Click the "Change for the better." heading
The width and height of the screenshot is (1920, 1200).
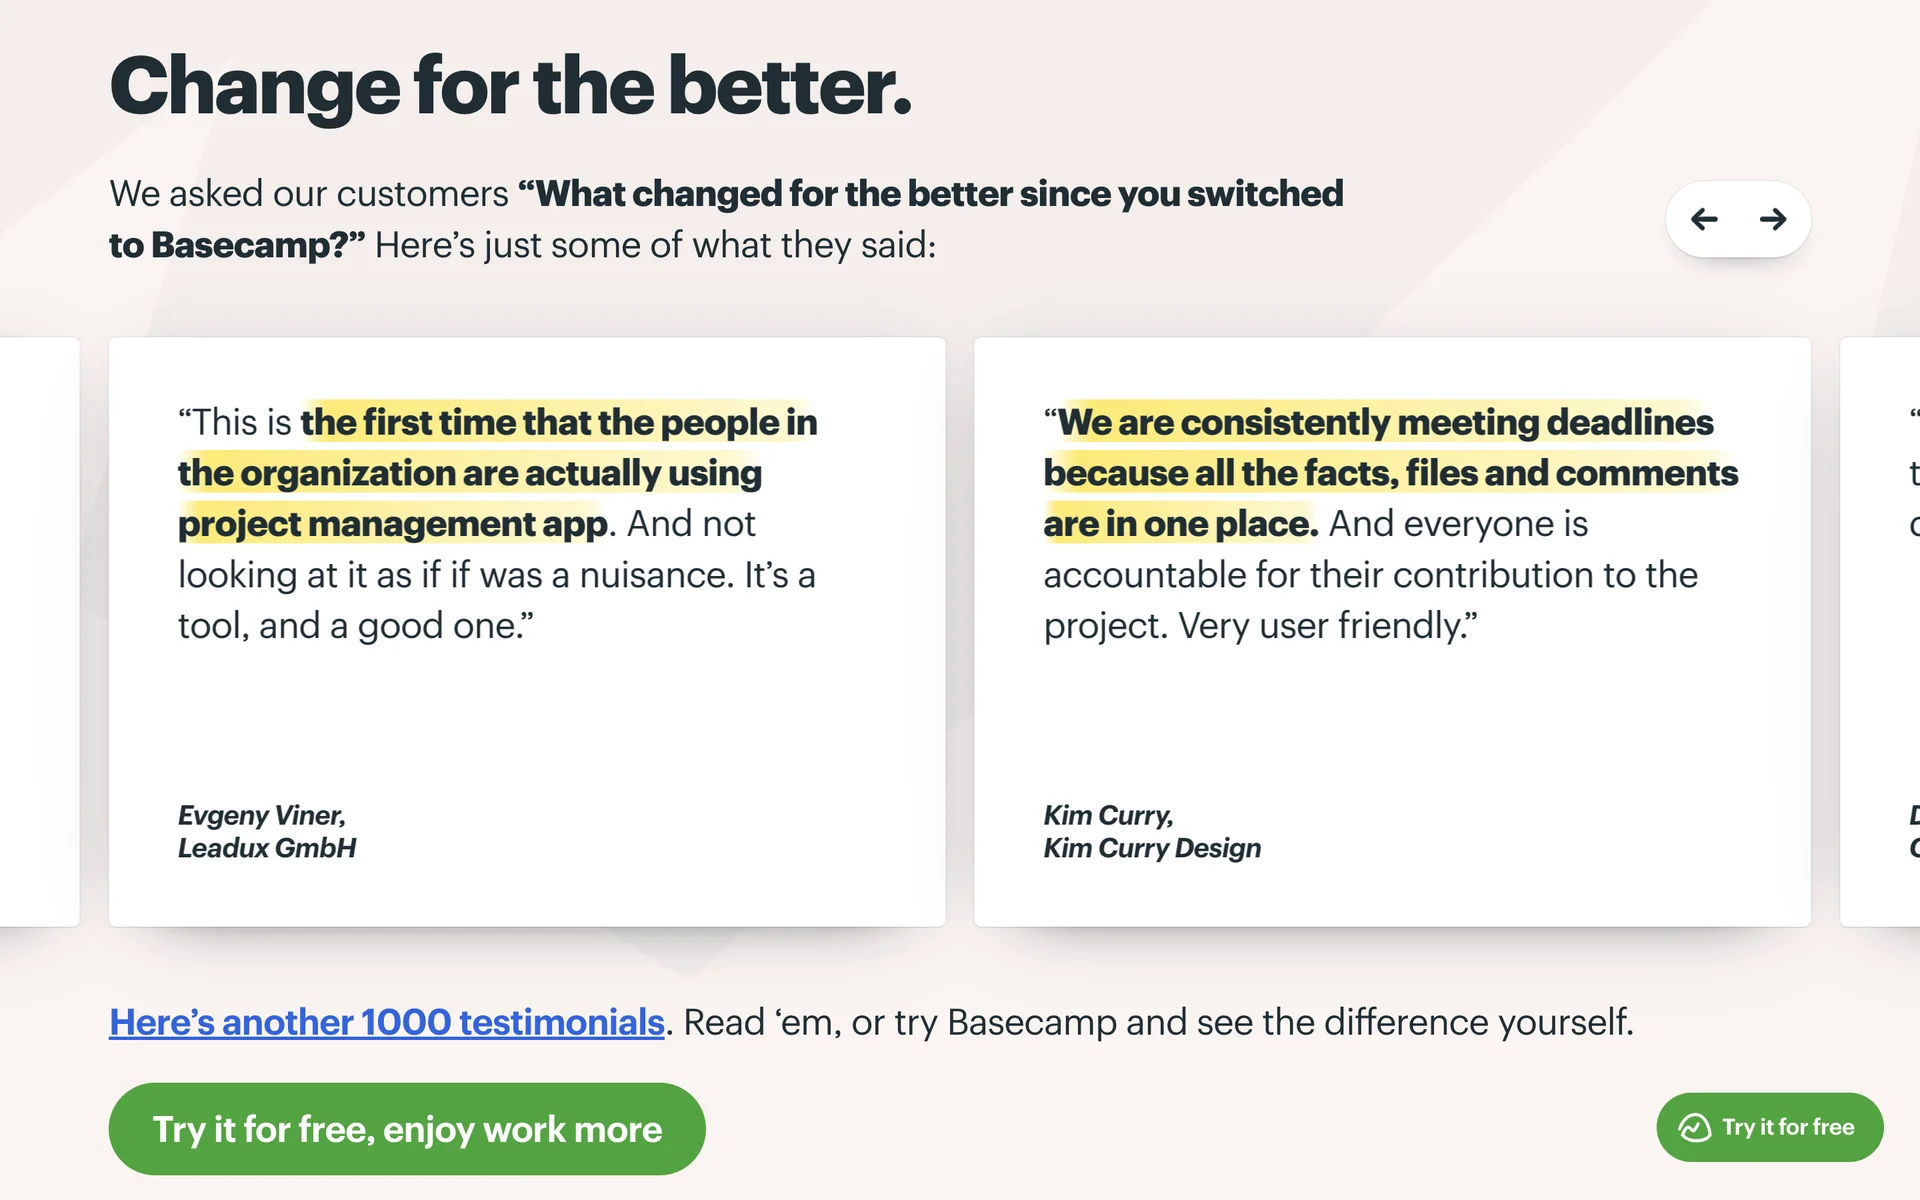[x=510, y=87]
